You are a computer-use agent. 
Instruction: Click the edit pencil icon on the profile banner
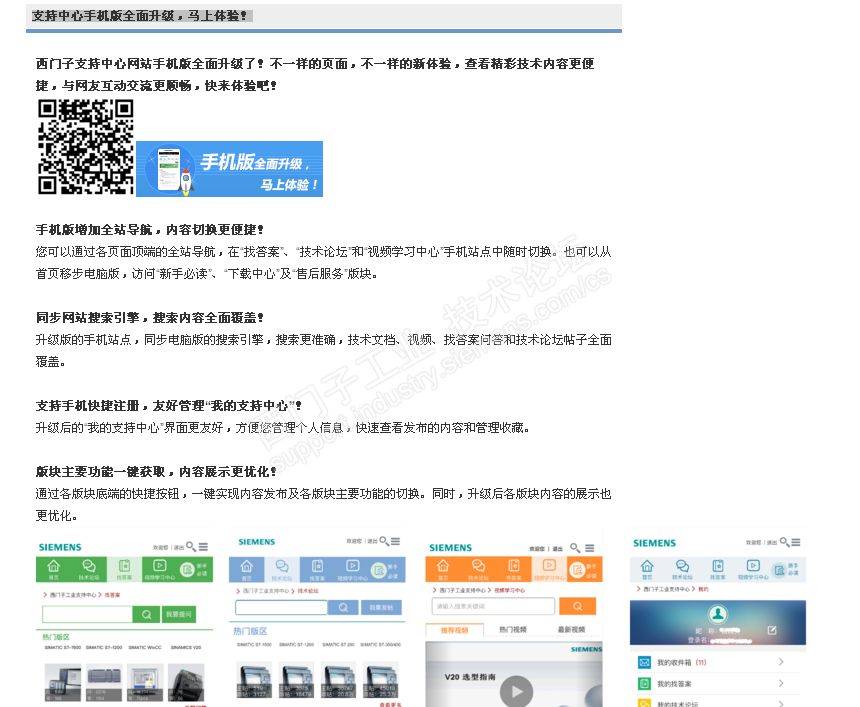coord(772,630)
